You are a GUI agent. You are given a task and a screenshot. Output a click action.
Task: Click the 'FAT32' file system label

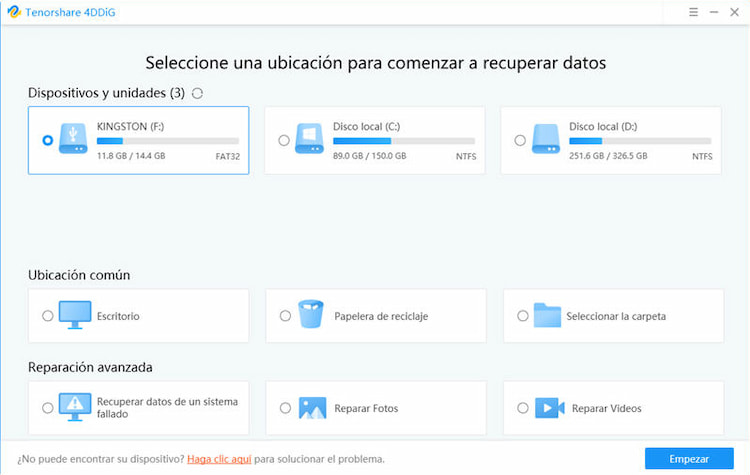[x=228, y=156]
